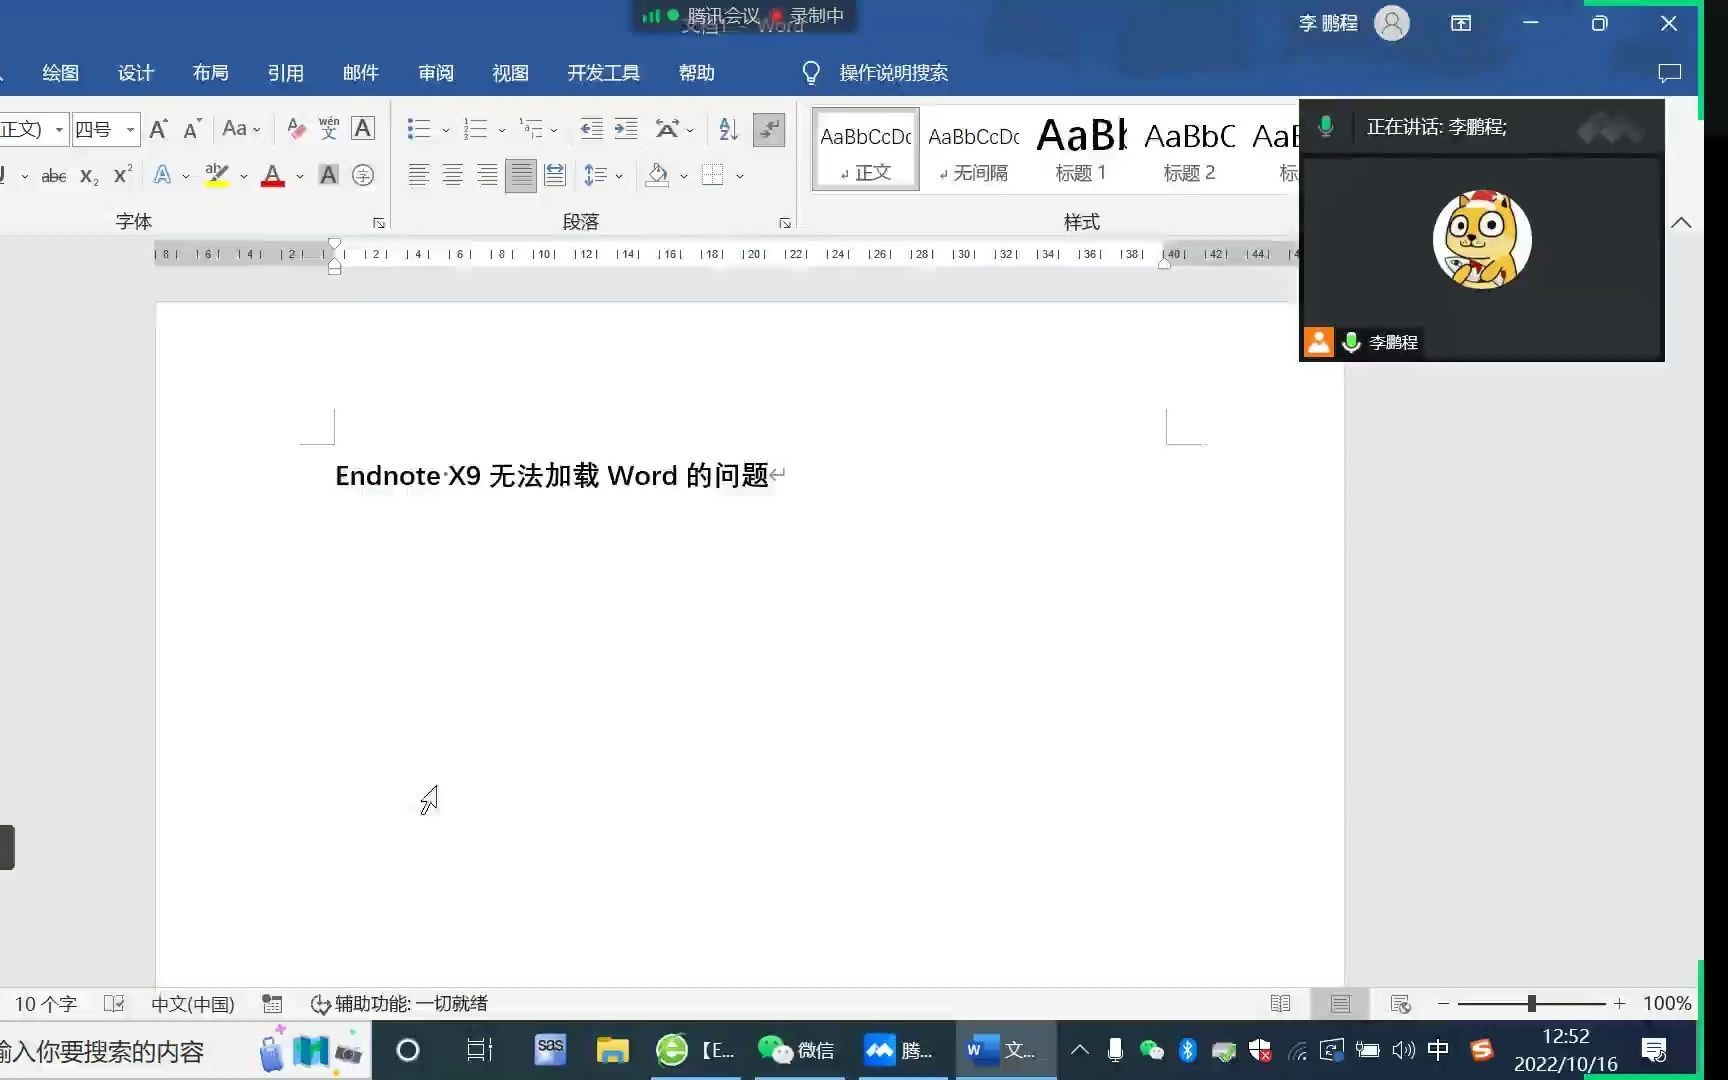Switch to 布局 tab
The height and width of the screenshot is (1080, 1728).
pyautogui.click(x=211, y=73)
